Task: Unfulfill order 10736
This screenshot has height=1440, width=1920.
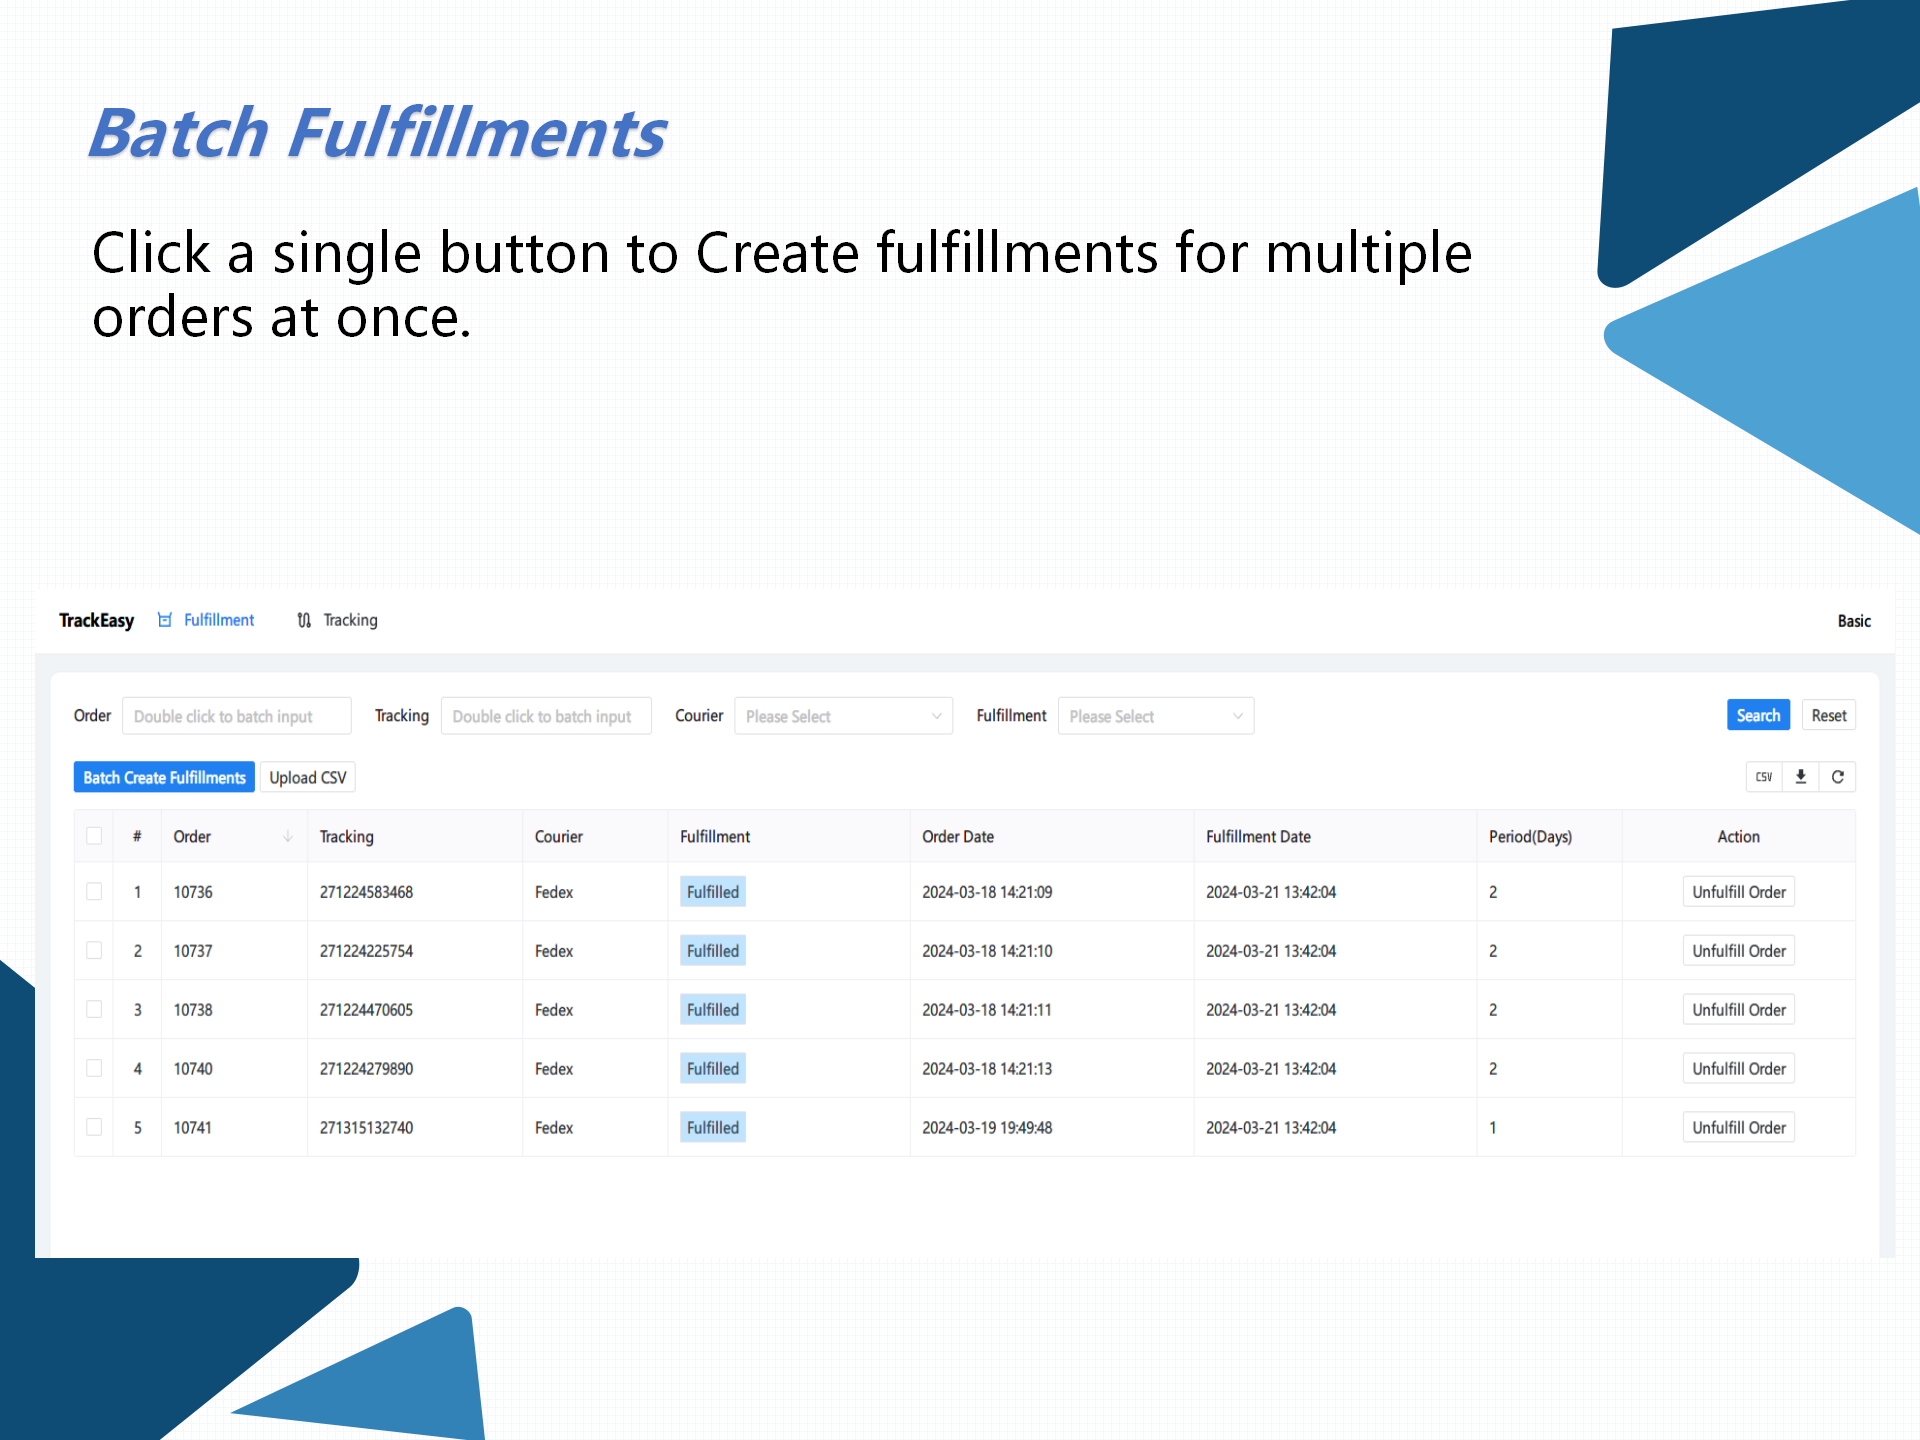Action: click(x=1739, y=891)
